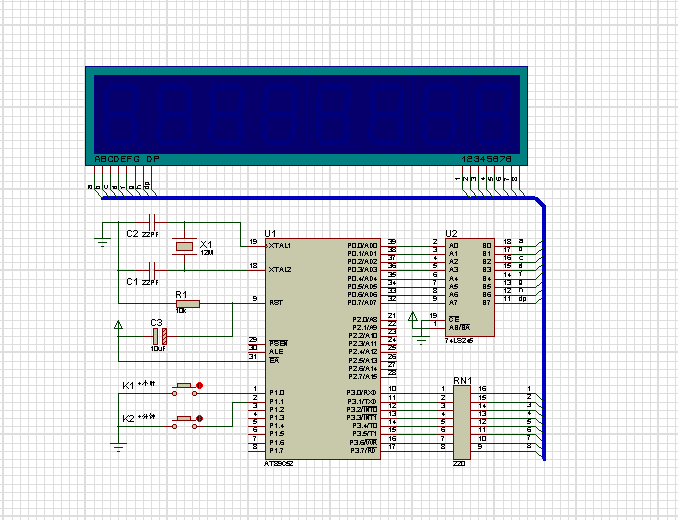Select capacitor C1 symbol

152,270
